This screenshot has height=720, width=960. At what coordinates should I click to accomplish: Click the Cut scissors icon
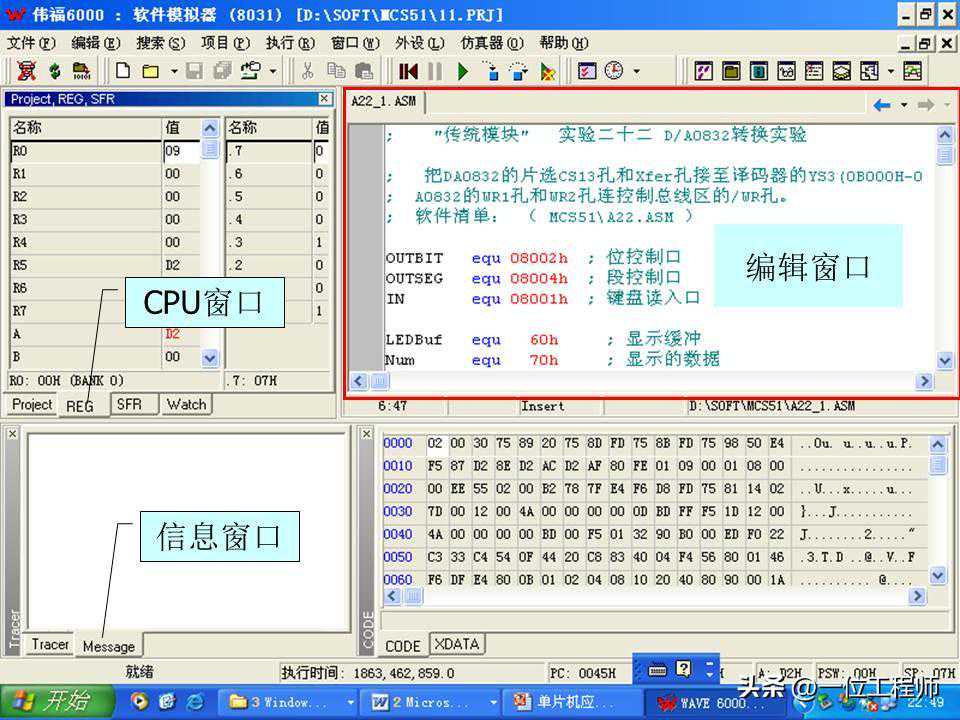308,71
